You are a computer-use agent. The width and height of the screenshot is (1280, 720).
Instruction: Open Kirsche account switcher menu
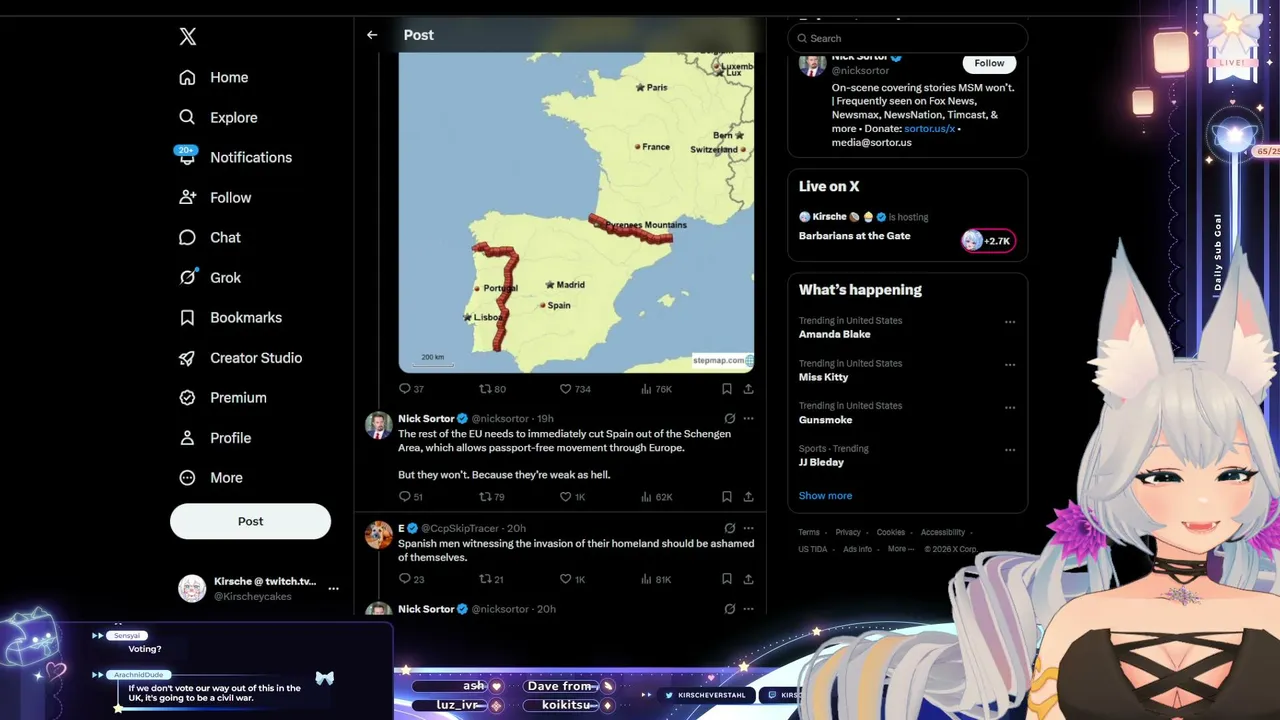click(x=259, y=588)
